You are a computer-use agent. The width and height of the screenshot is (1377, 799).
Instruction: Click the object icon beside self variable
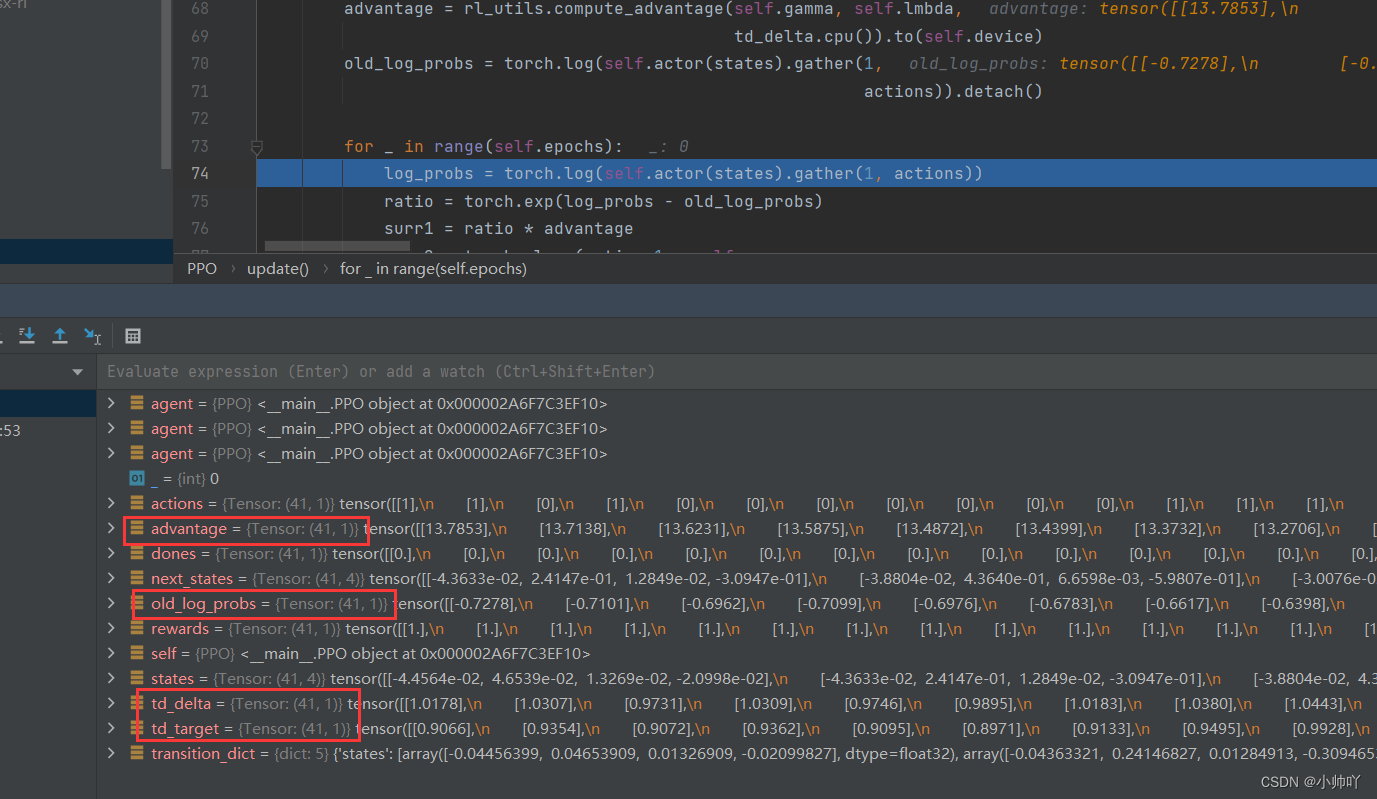click(x=137, y=653)
